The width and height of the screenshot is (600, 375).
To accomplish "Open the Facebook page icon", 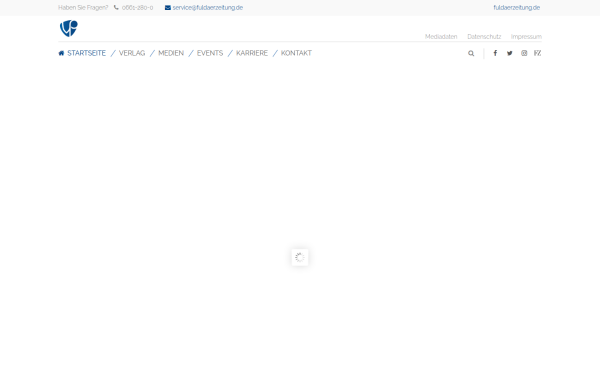I will tap(495, 53).
